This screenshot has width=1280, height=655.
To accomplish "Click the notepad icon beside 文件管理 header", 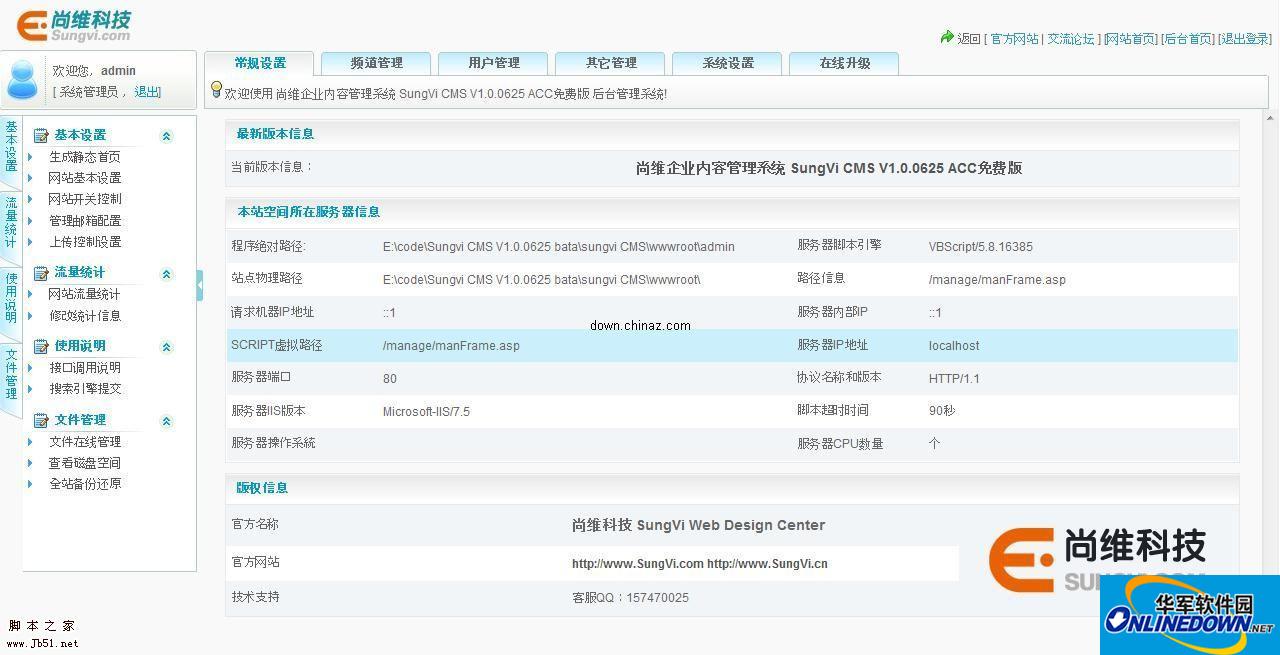I will pyautogui.click(x=39, y=420).
